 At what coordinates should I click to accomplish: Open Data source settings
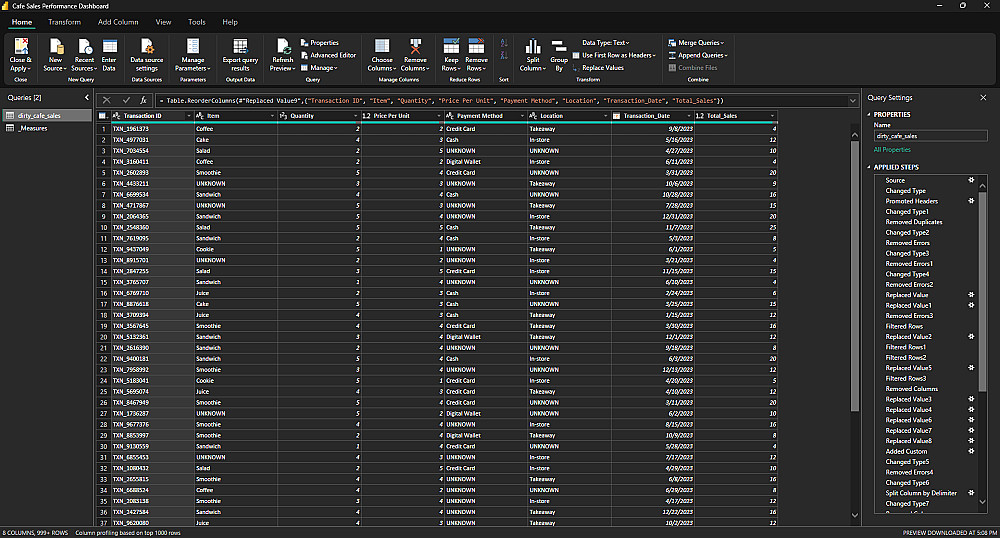tap(146, 47)
